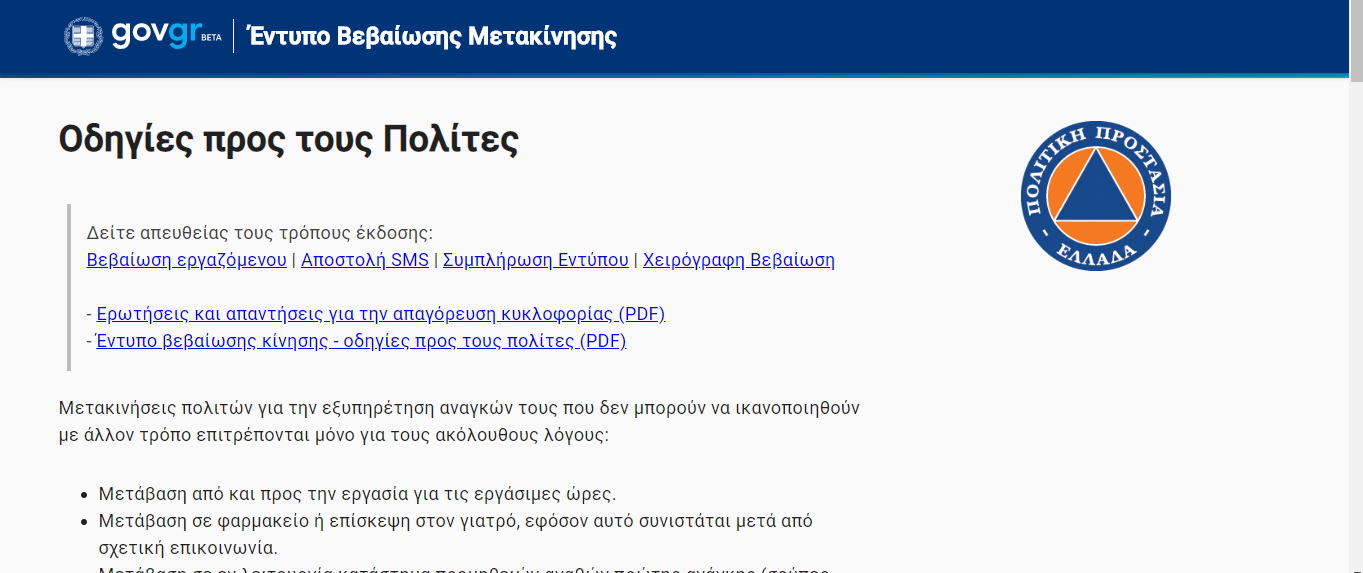
Task: Click the page vertical scrollbar thumb
Action: click(x=1356, y=40)
